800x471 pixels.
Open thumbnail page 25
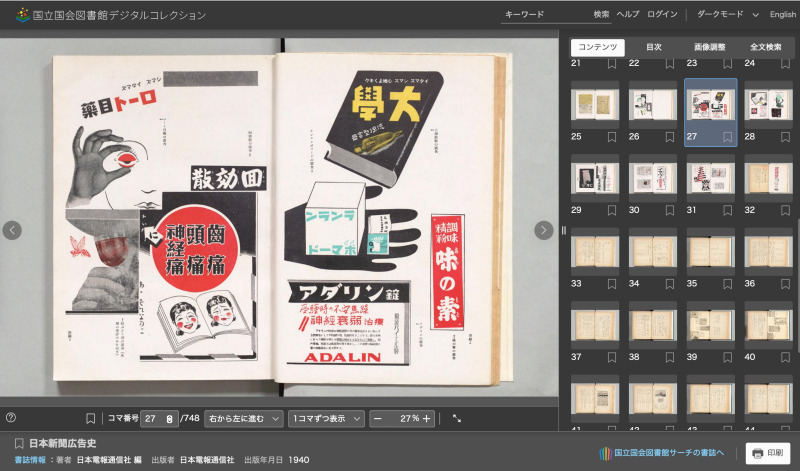tap(595, 104)
